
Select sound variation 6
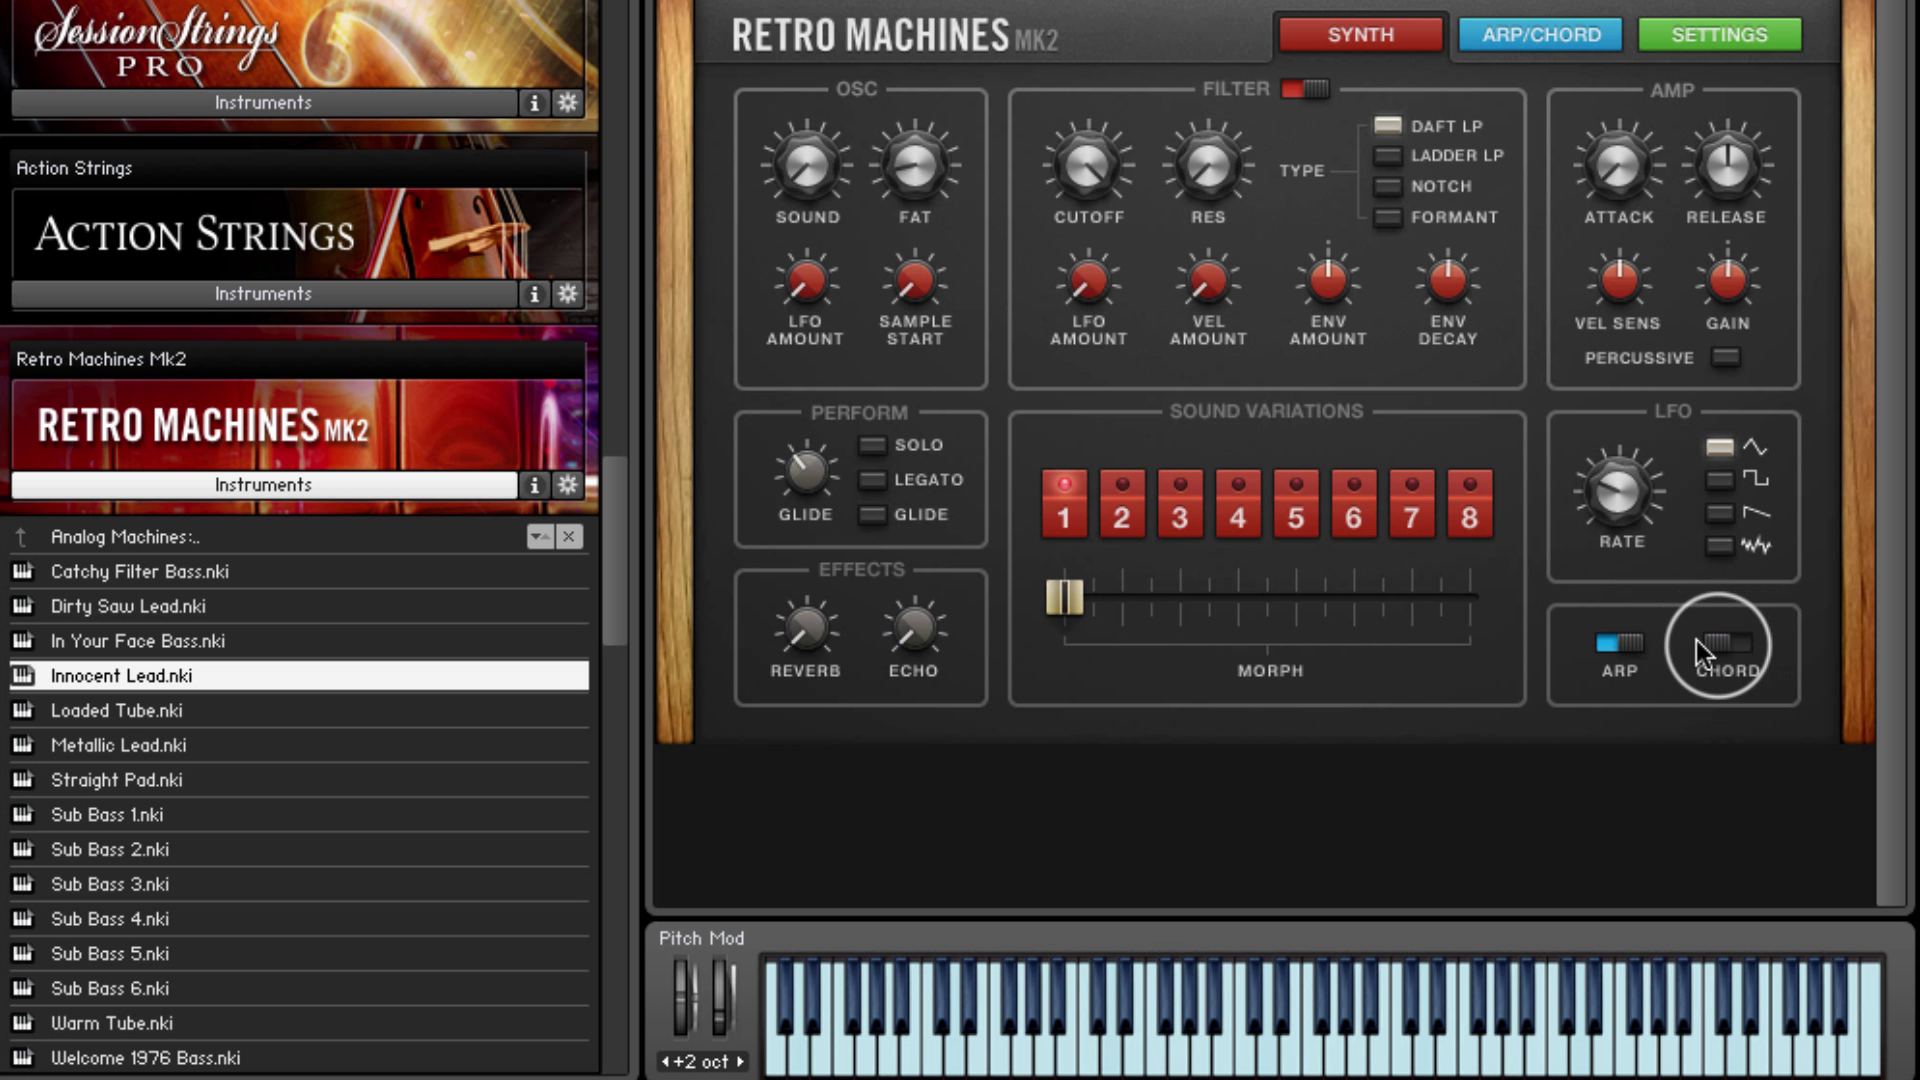tap(1354, 504)
